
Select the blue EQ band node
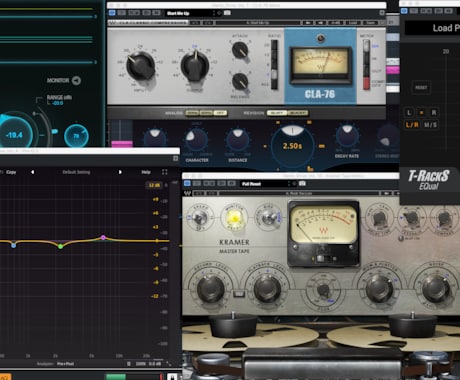tap(13, 245)
